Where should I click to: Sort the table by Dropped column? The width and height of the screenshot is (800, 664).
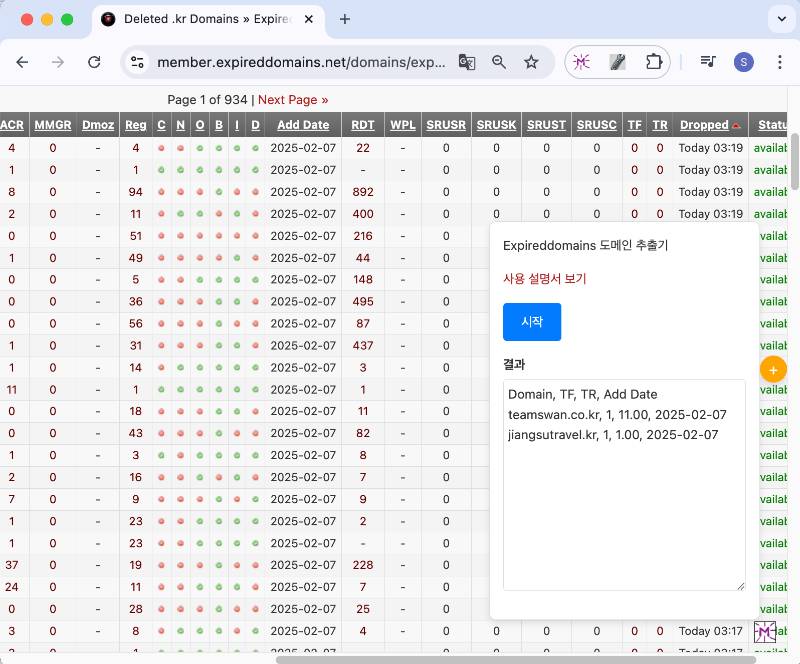tap(704, 125)
